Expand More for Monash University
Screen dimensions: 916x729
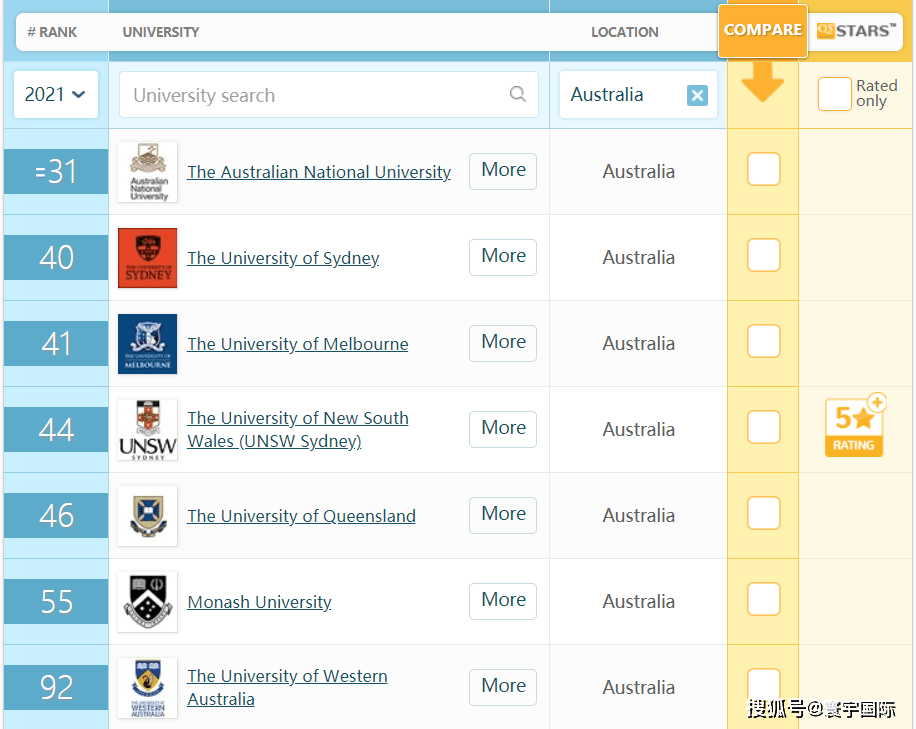503,601
